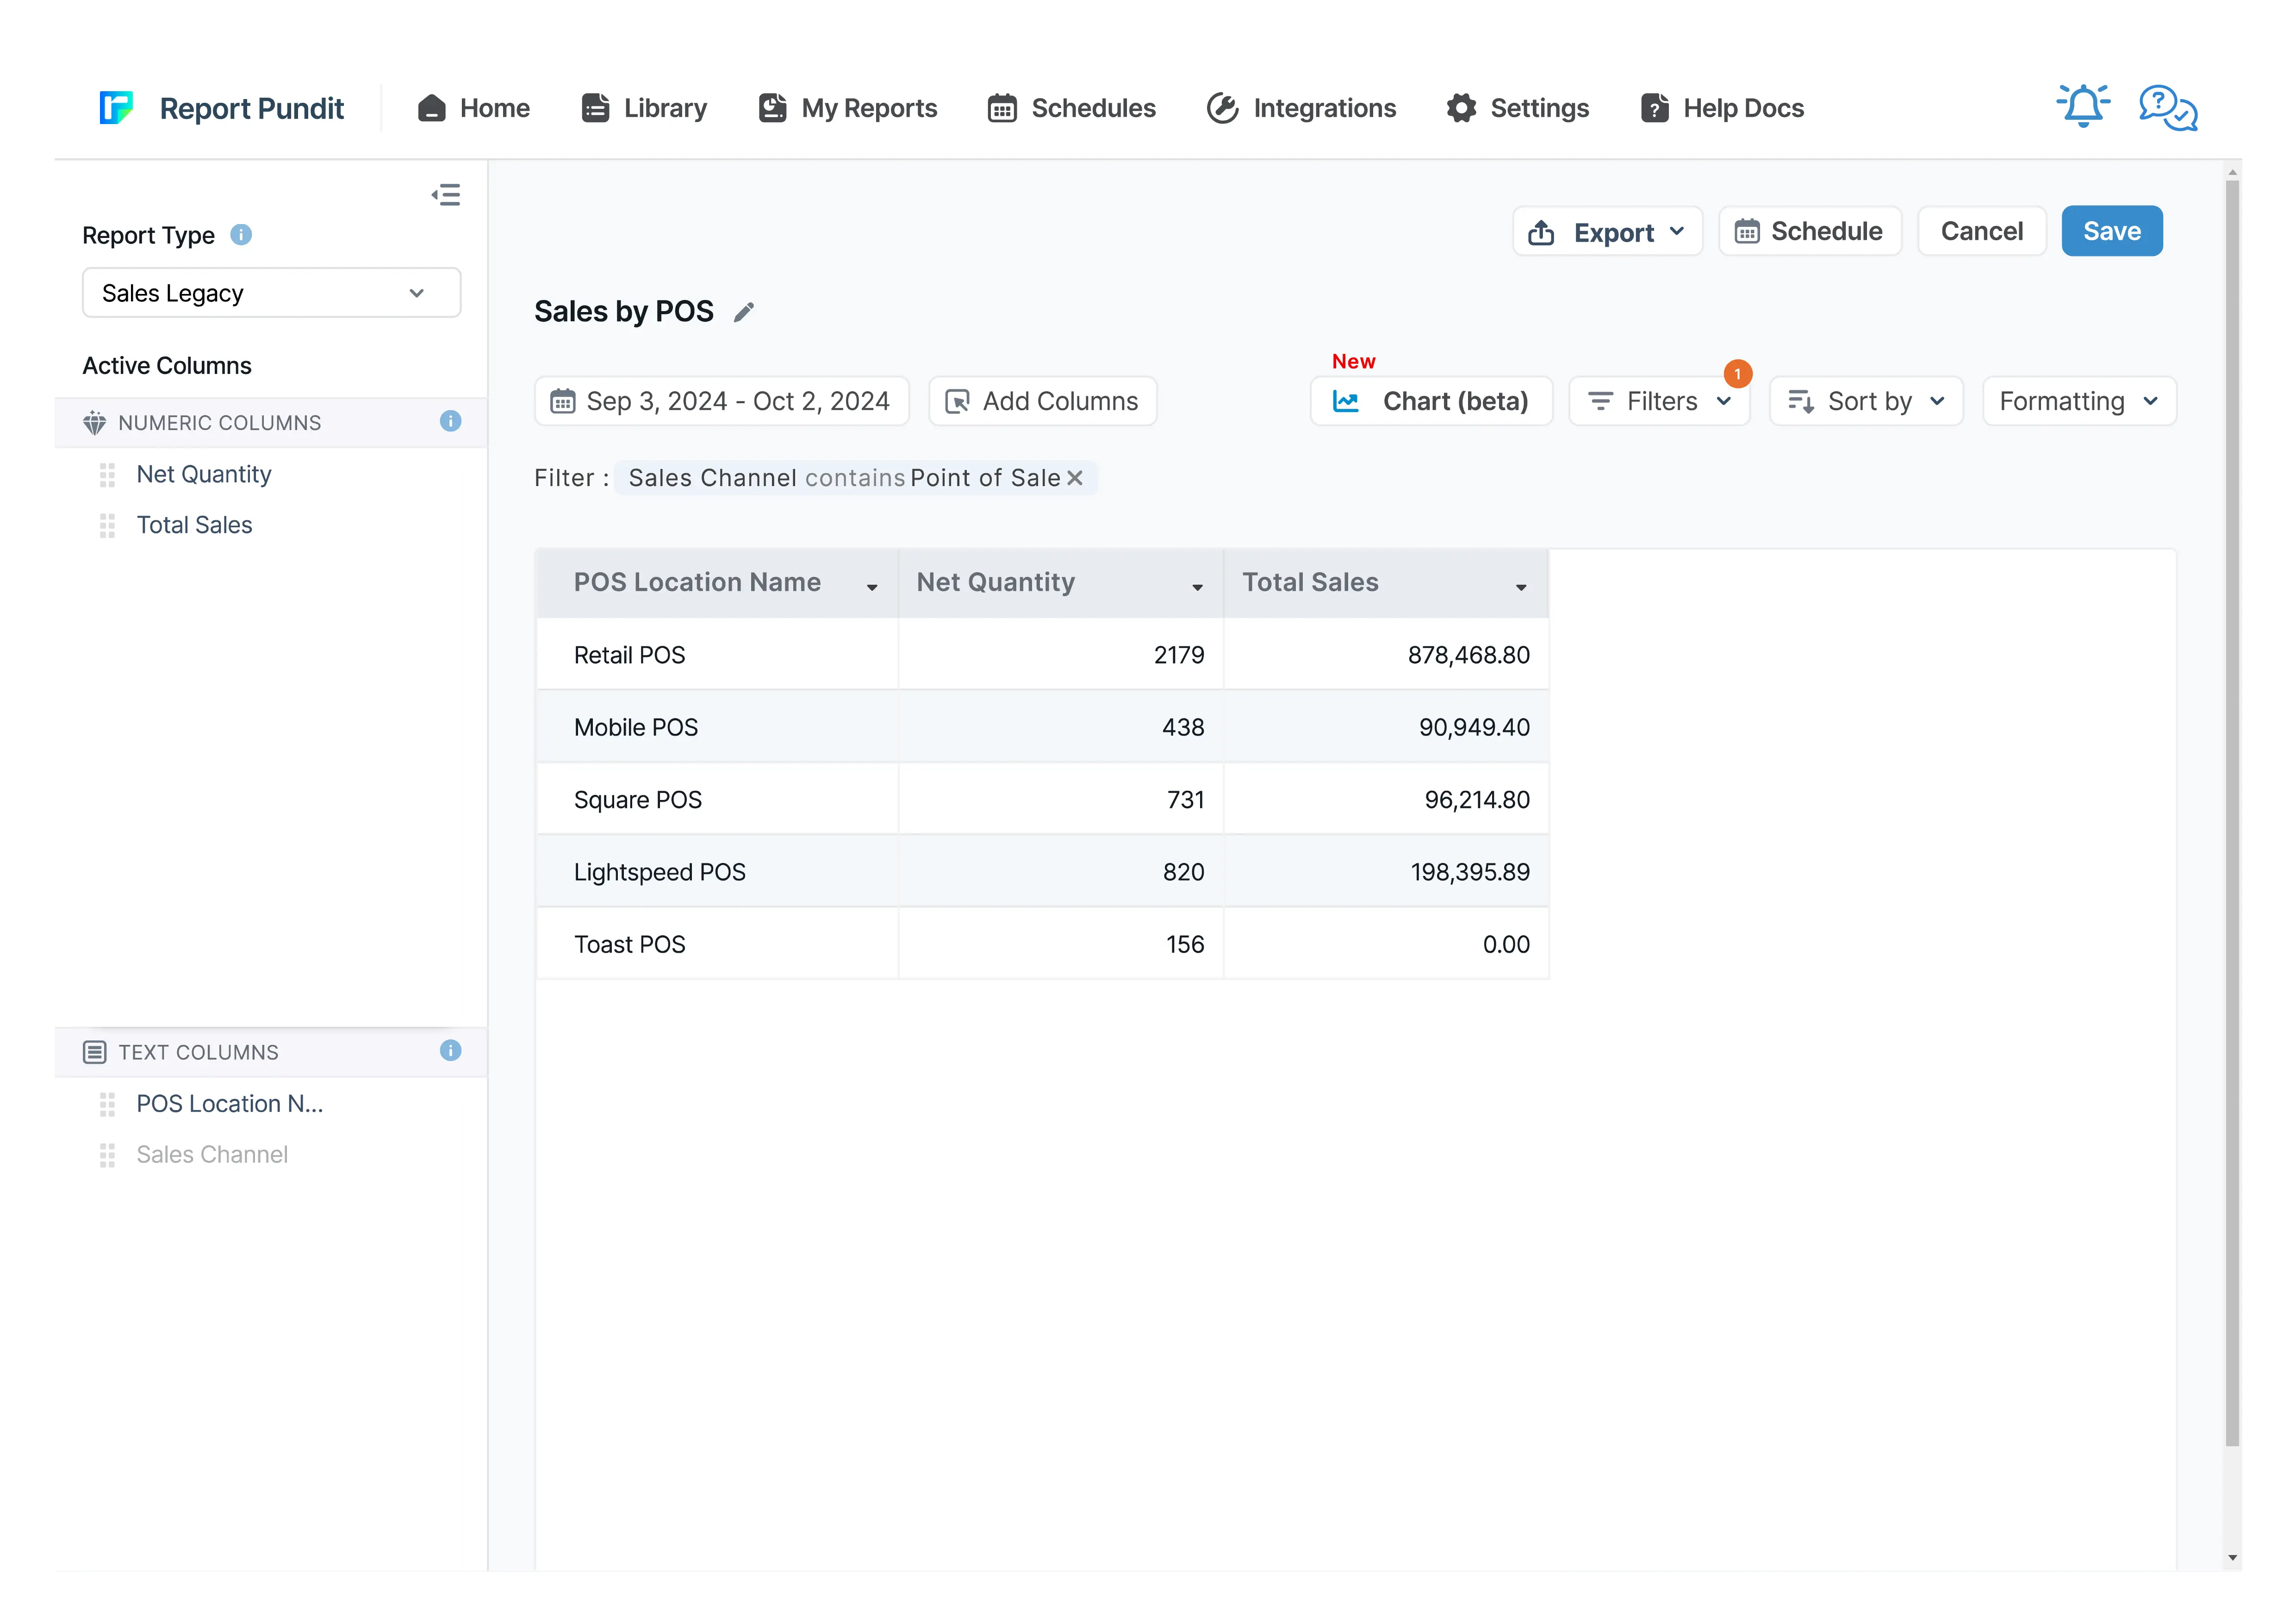Remove the Sales Channel filter with X
This screenshot has height=1624, width=2296.
[x=1075, y=478]
